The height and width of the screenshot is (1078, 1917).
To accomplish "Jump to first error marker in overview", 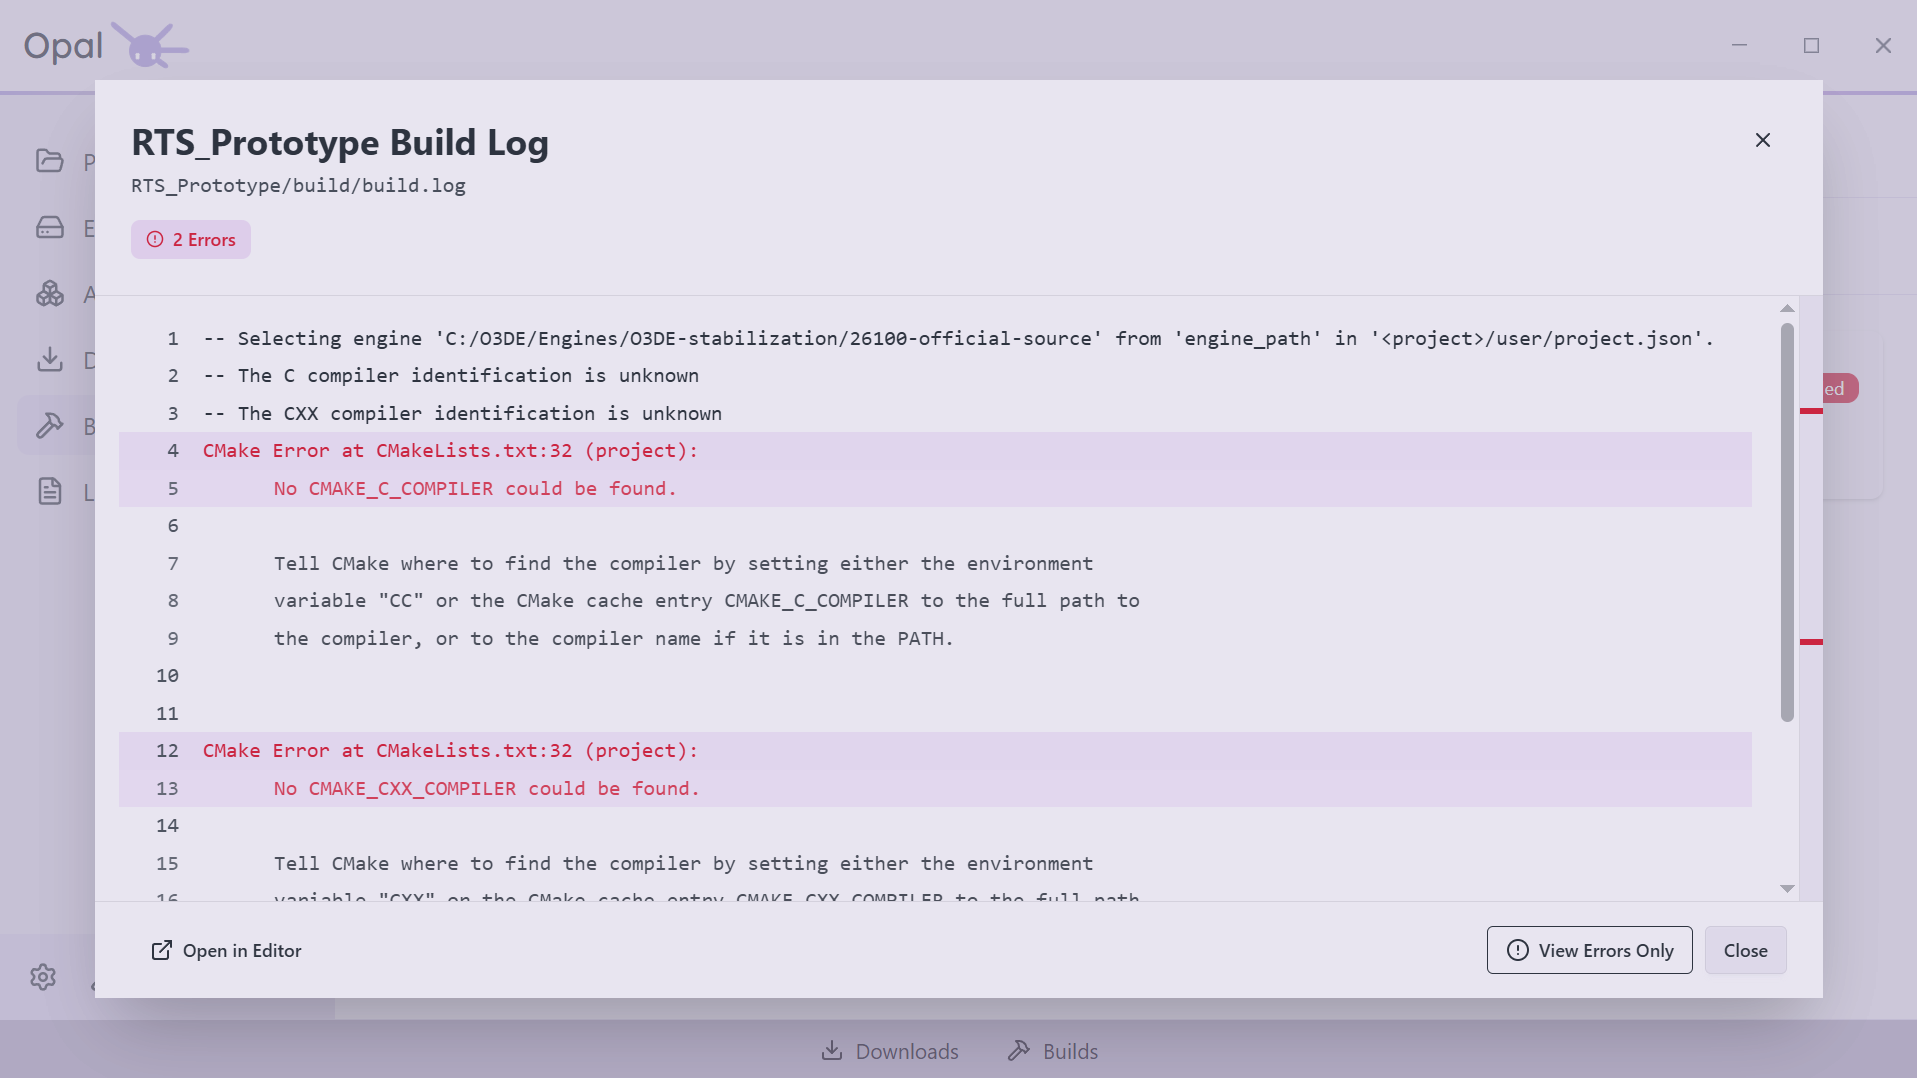I will point(1811,411).
